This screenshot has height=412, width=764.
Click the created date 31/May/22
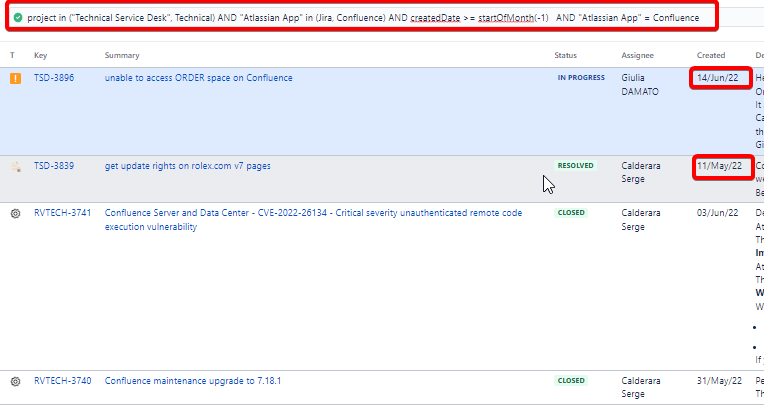point(719,381)
